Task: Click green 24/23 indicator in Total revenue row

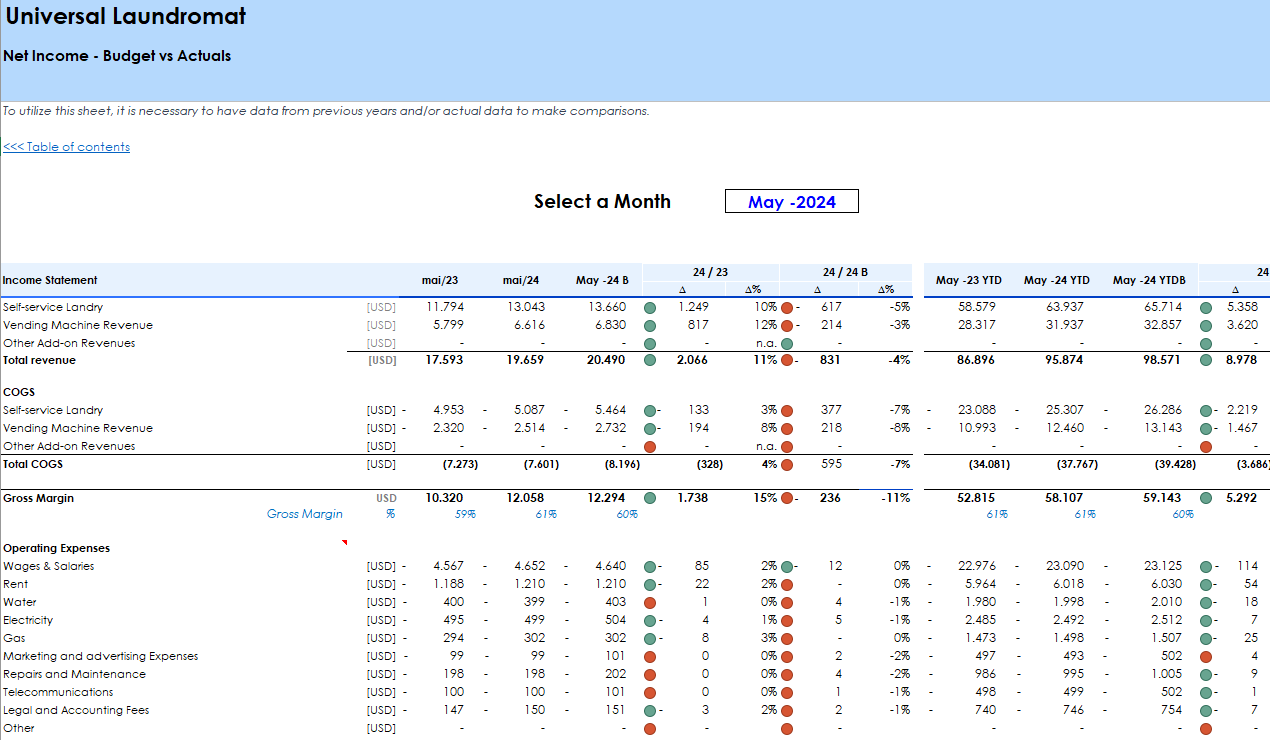Action: pos(650,361)
